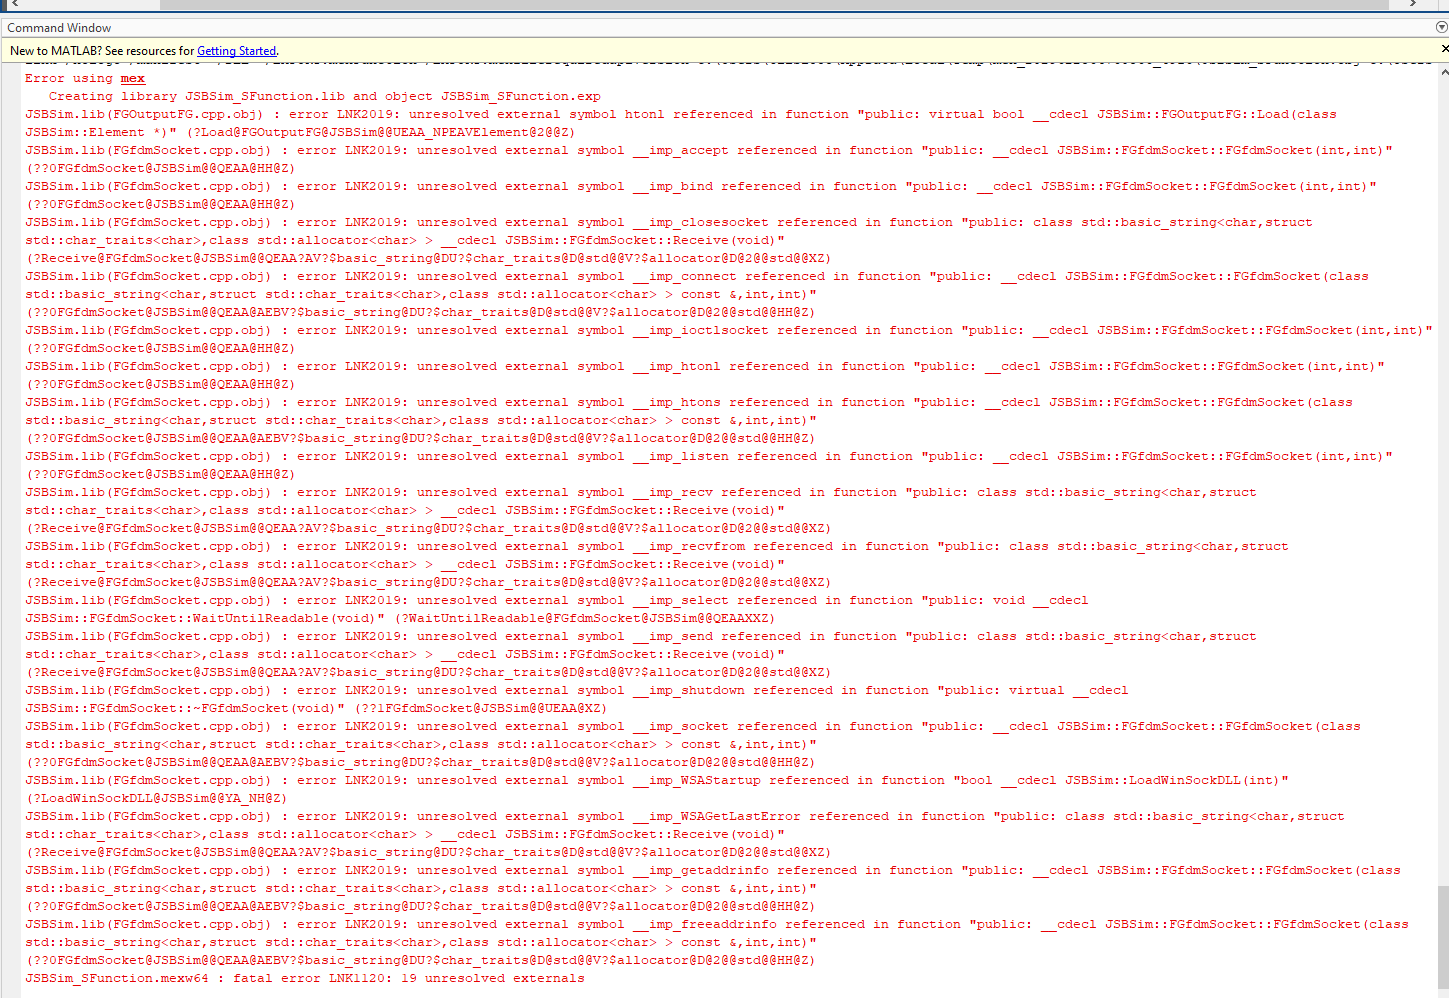Click the underlined mex link
The width and height of the screenshot is (1449, 998).
point(133,78)
